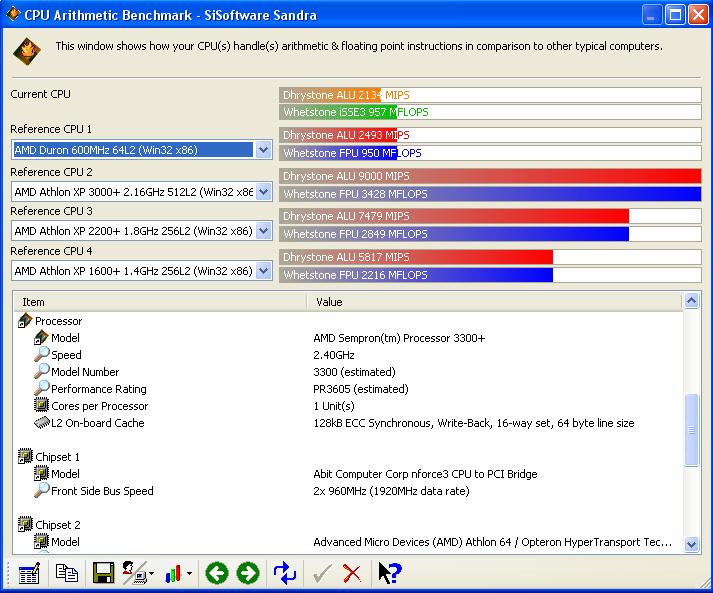Refresh benchmark with blue rotating arrows

285,573
